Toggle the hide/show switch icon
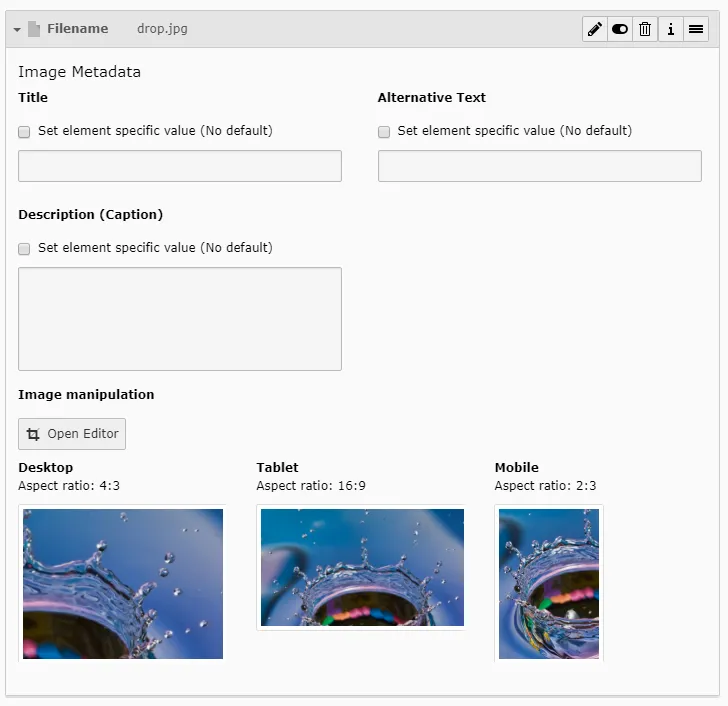Screen dimensions: 728x706 (x=620, y=29)
